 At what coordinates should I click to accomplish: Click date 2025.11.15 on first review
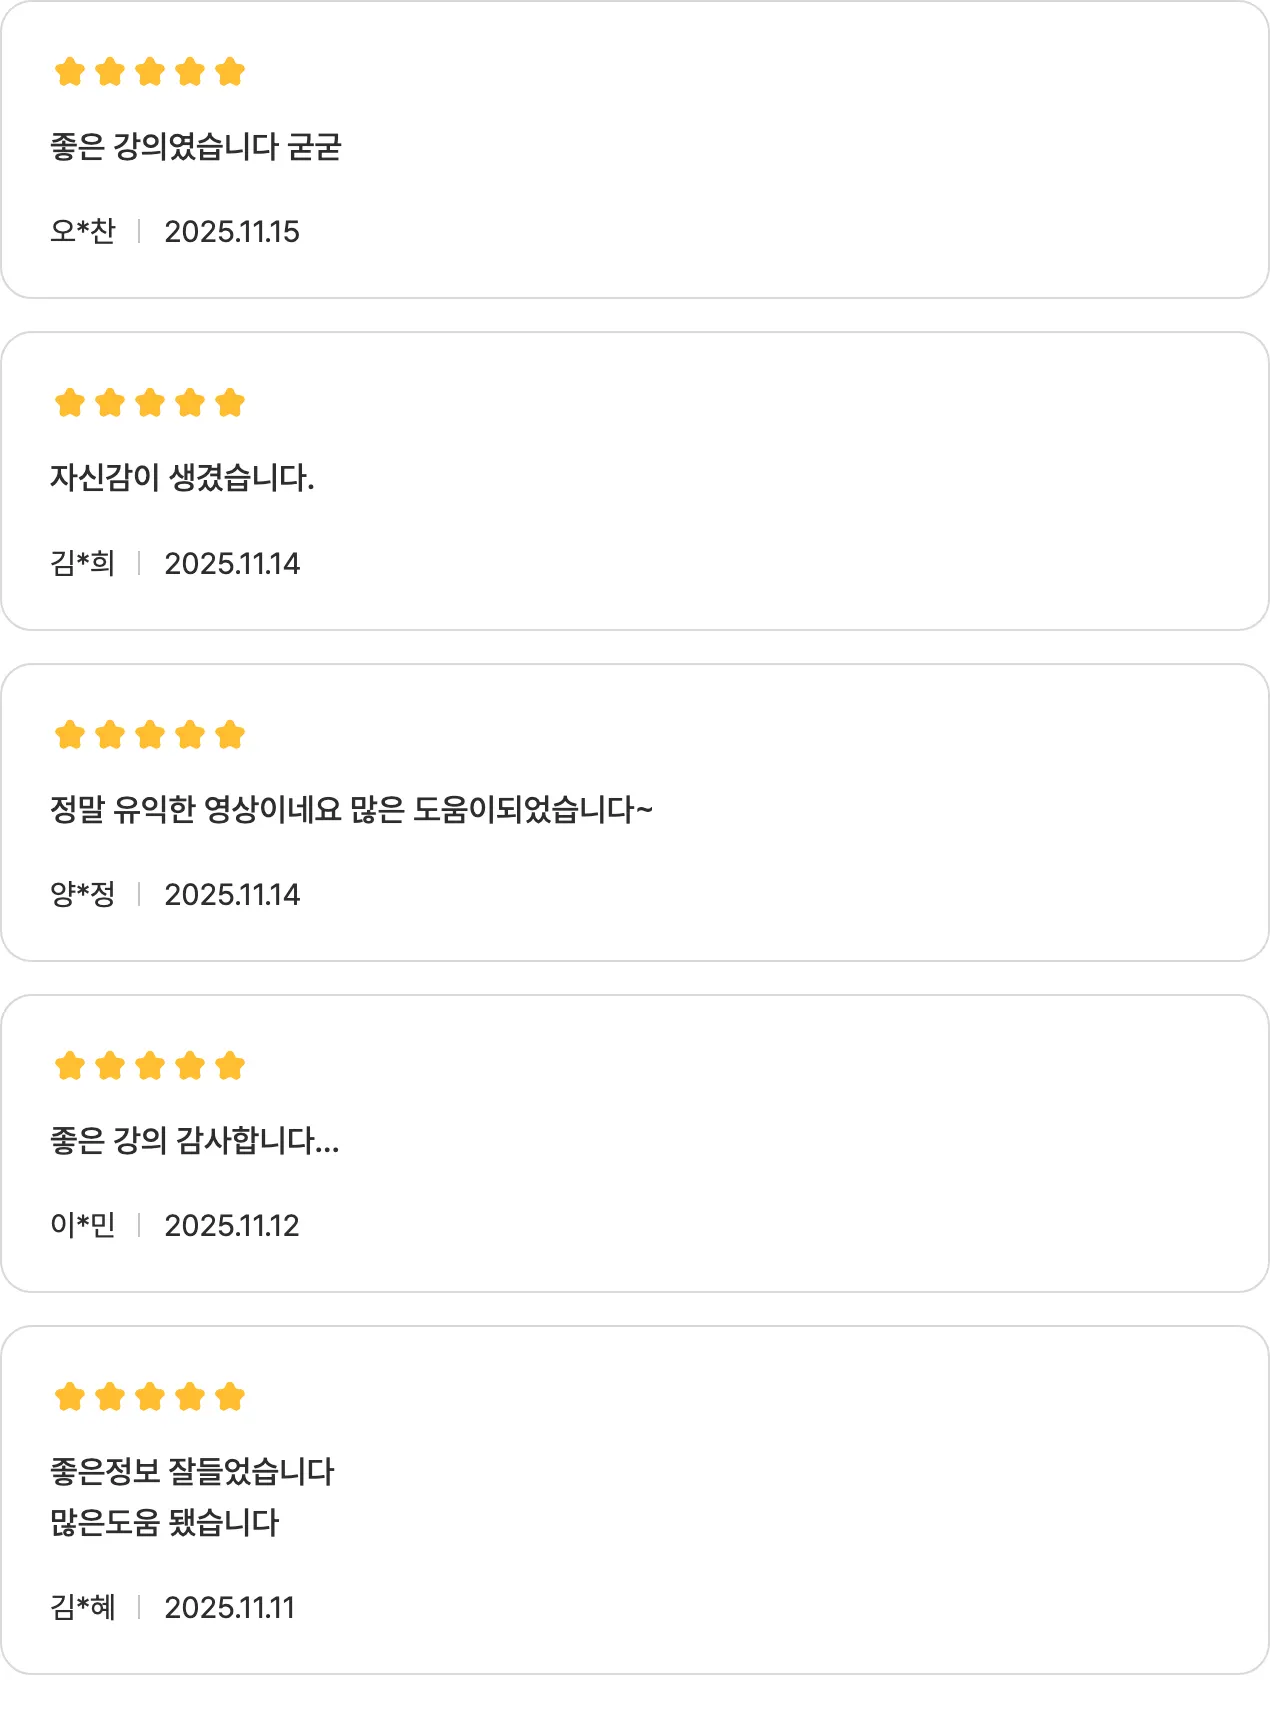[232, 232]
